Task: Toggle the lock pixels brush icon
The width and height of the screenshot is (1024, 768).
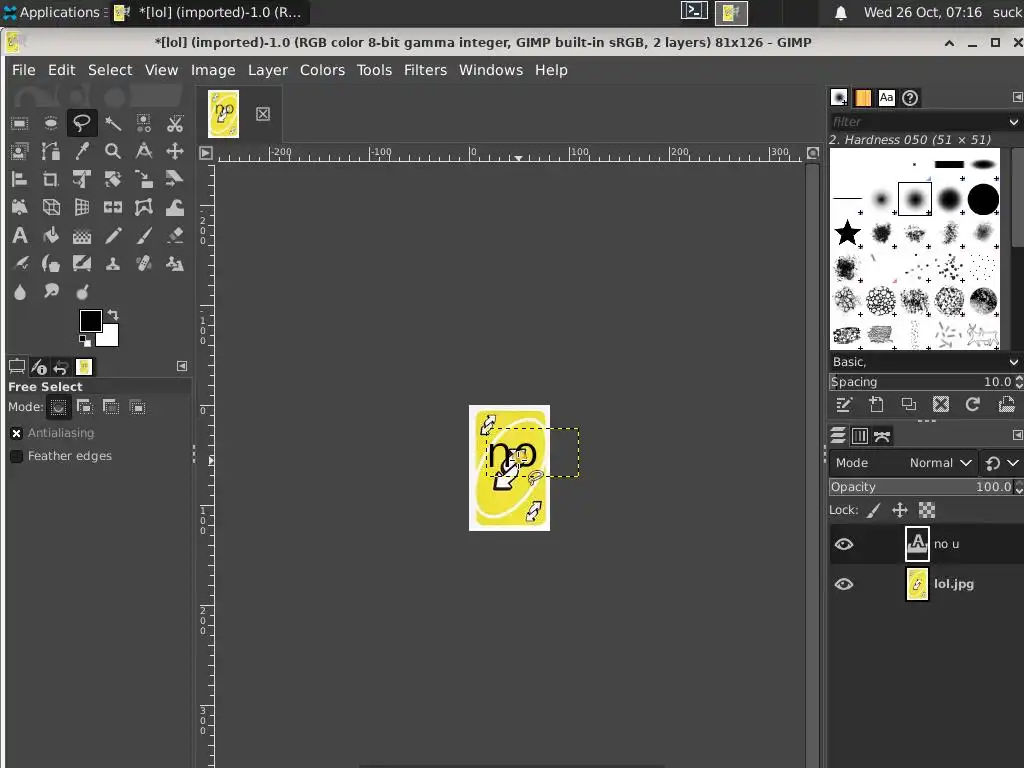Action: pos(874,510)
